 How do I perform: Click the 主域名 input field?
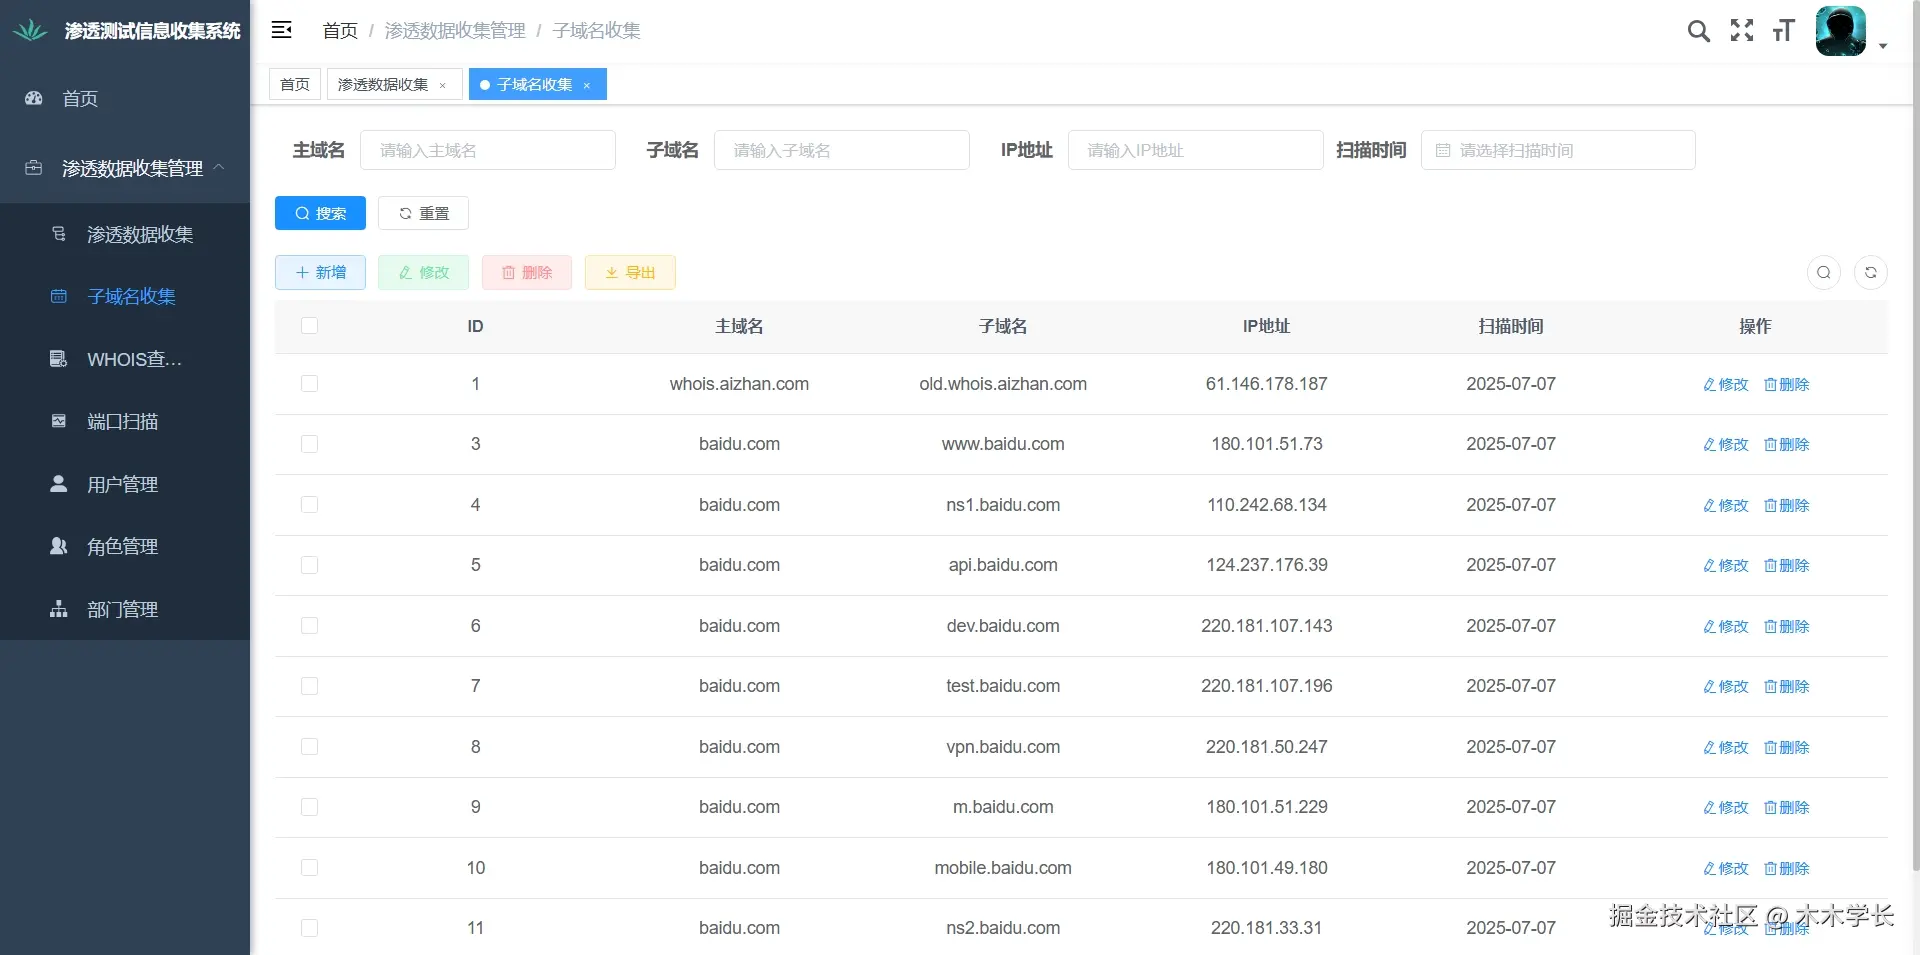tap(488, 150)
